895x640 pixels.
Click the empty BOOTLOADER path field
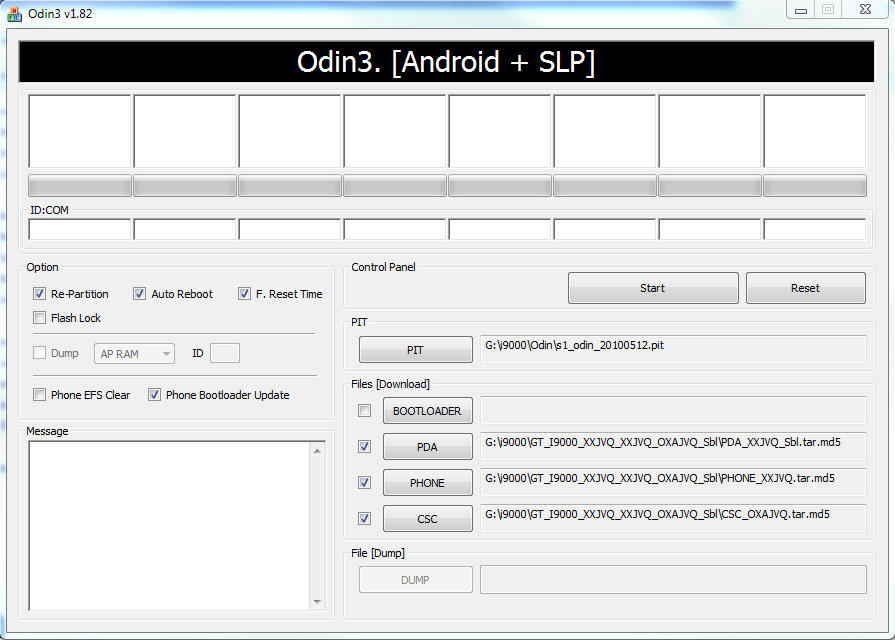pos(674,410)
